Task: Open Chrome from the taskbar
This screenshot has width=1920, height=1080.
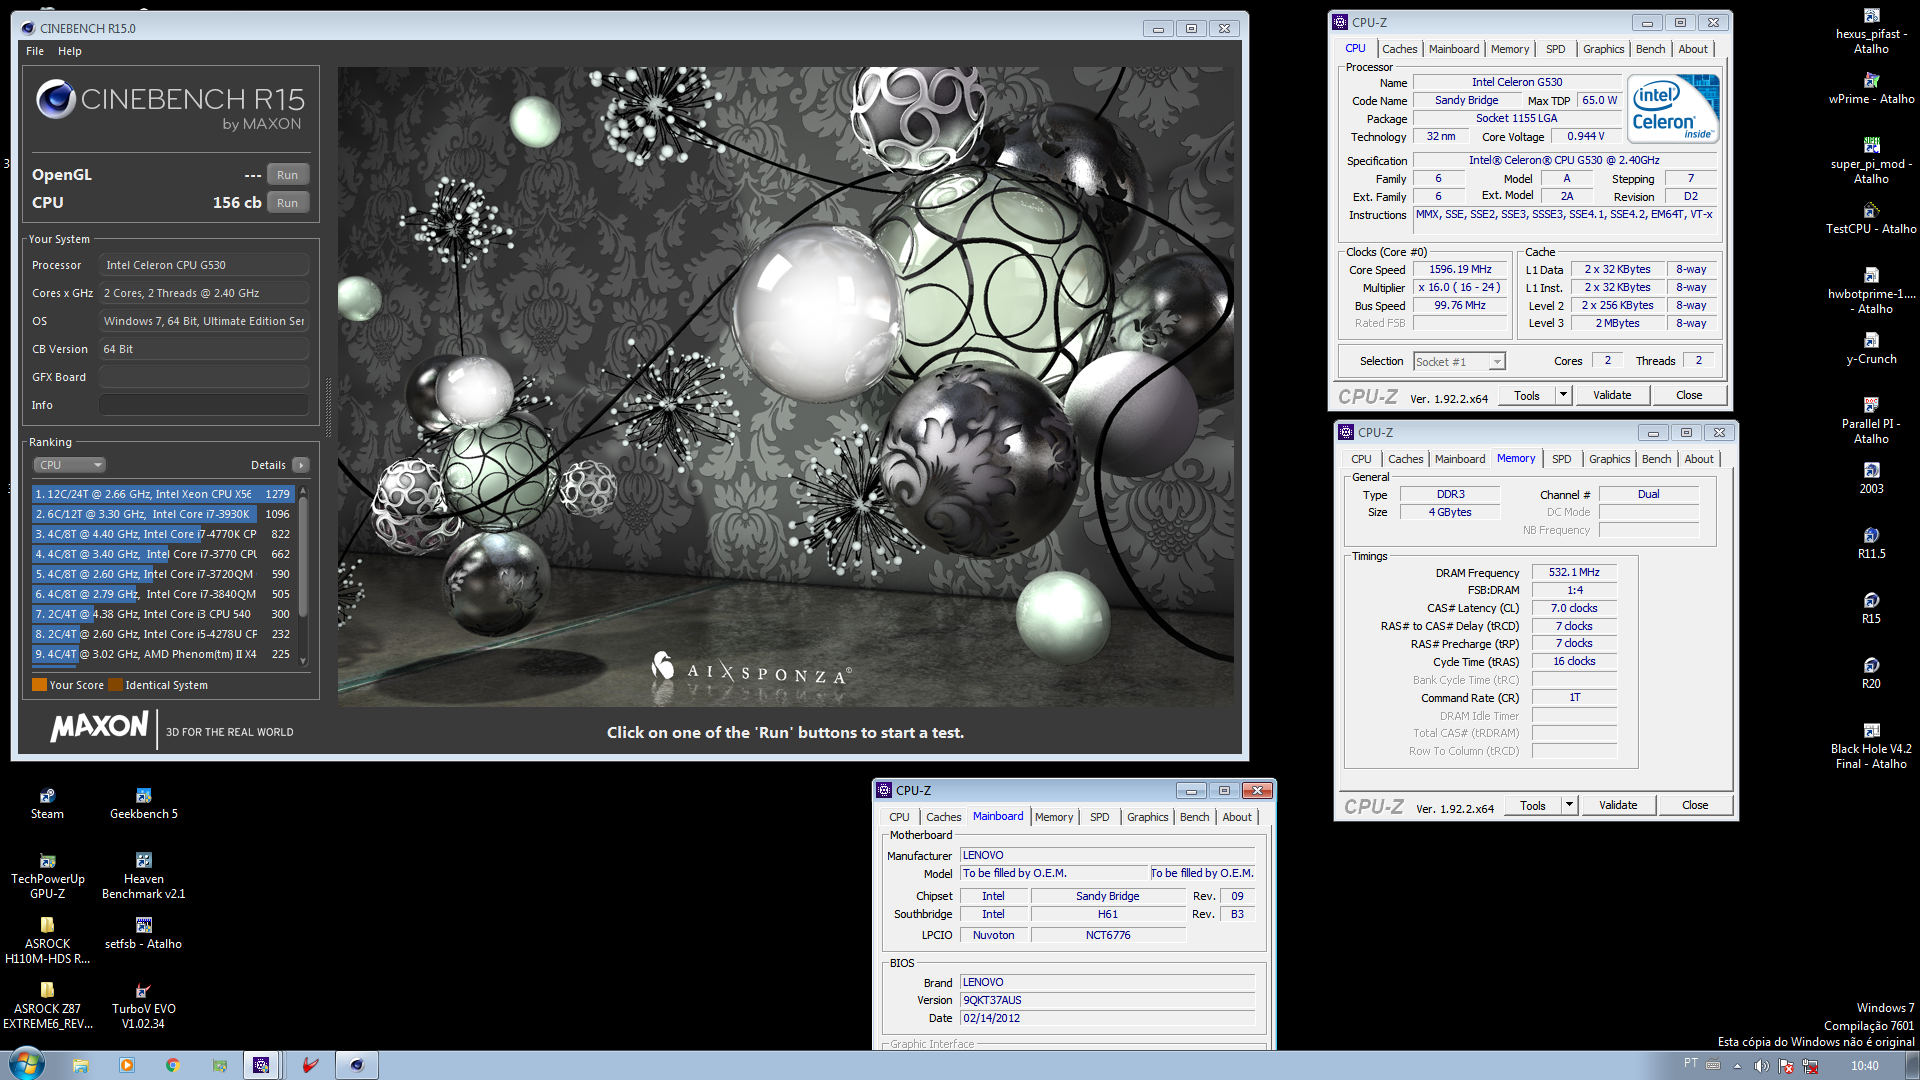Action: point(173,1065)
